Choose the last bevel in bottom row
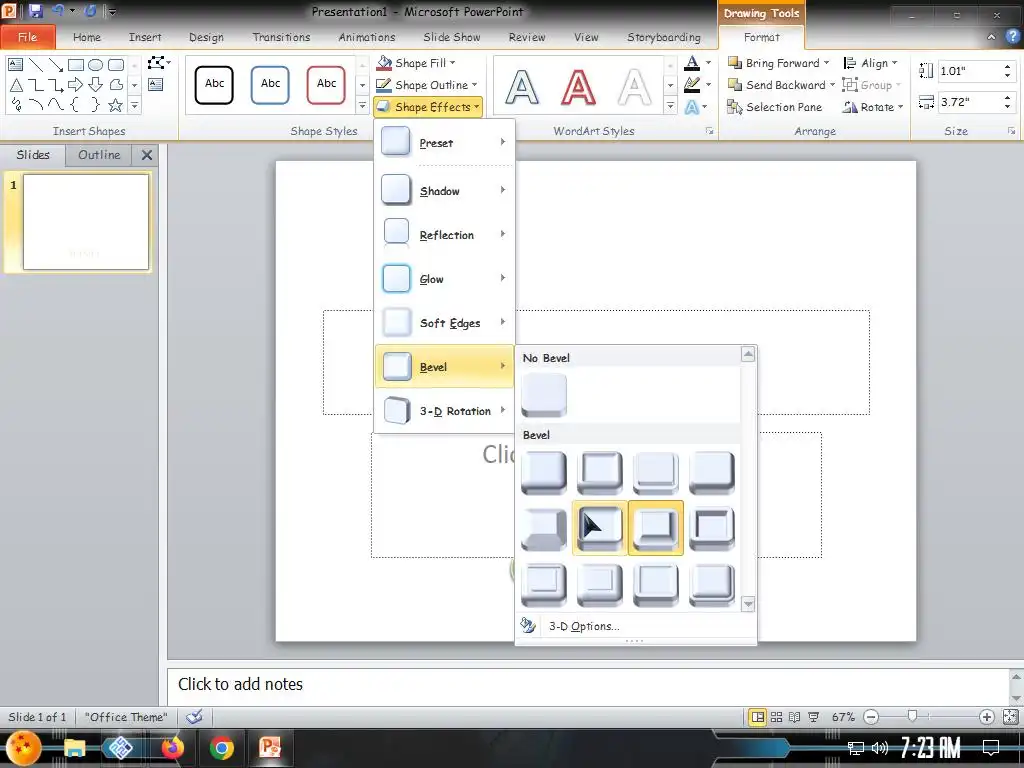The height and width of the screenshot is (768, 1024). click(712, 584)
